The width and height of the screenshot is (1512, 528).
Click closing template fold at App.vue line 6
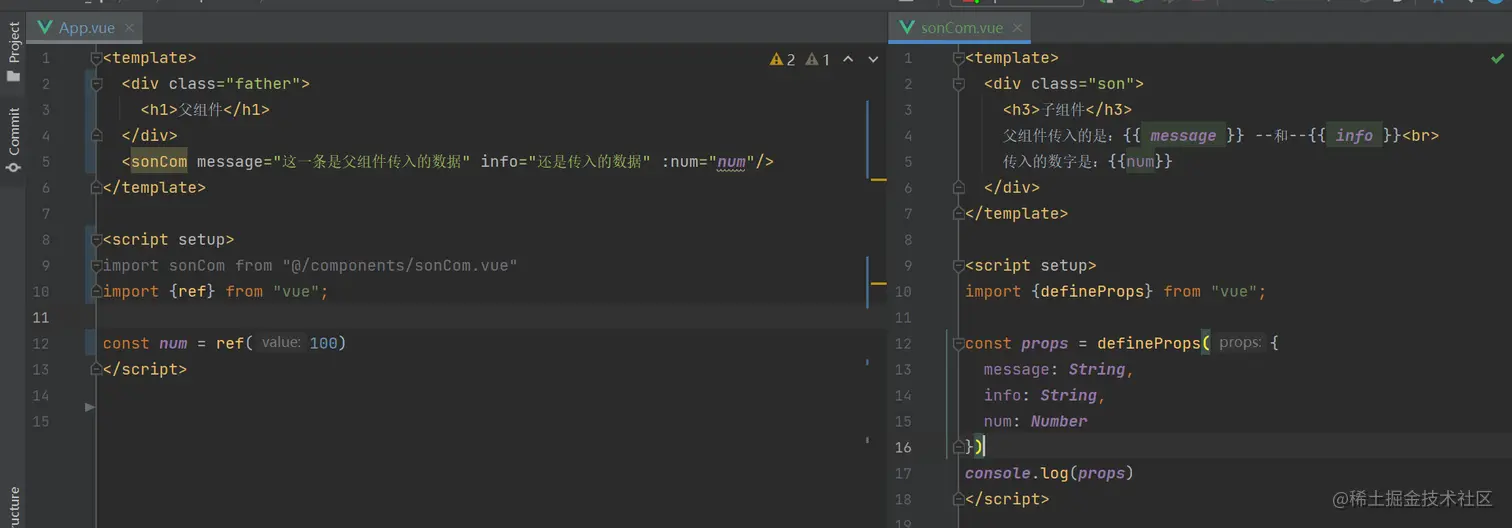[96, 189]
